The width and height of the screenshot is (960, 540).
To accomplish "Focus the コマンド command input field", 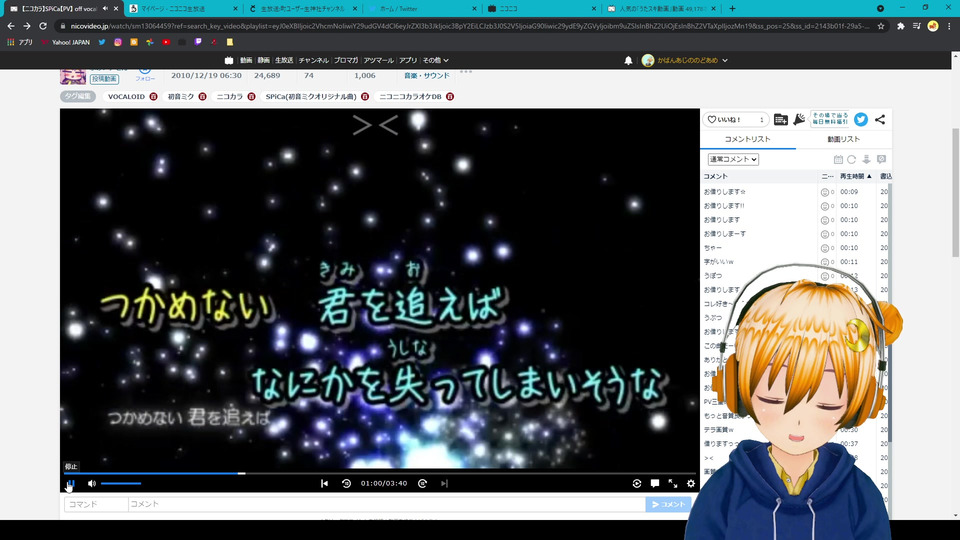I will [x=96, y=504].
